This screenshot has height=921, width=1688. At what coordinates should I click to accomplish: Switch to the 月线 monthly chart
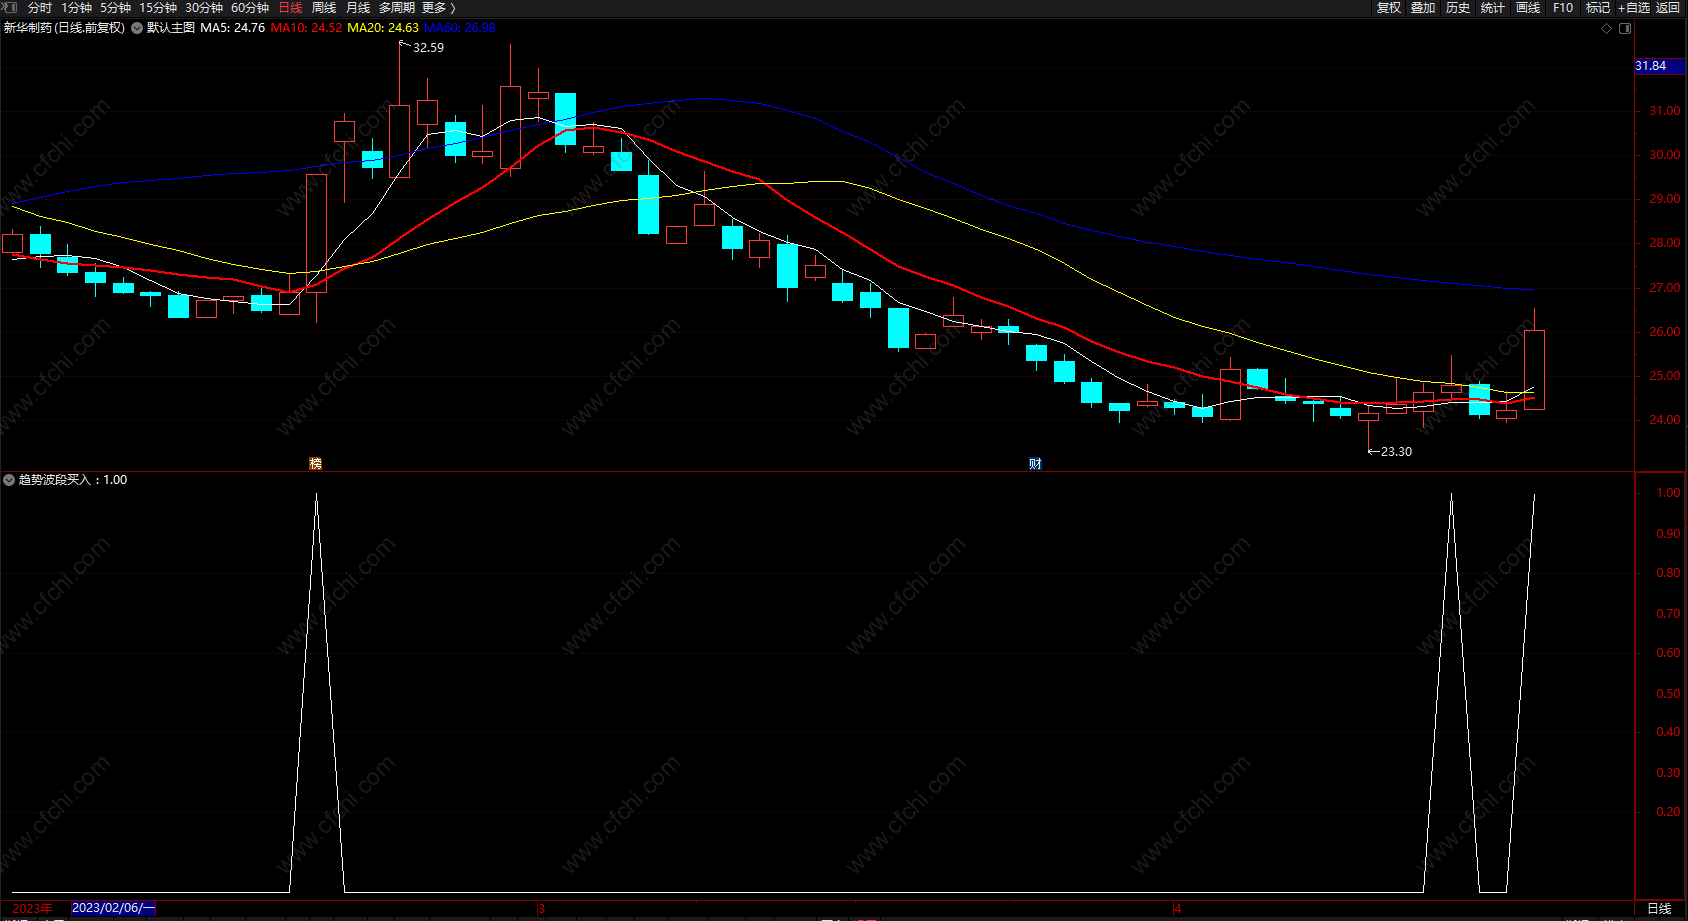tap(358, 8)
